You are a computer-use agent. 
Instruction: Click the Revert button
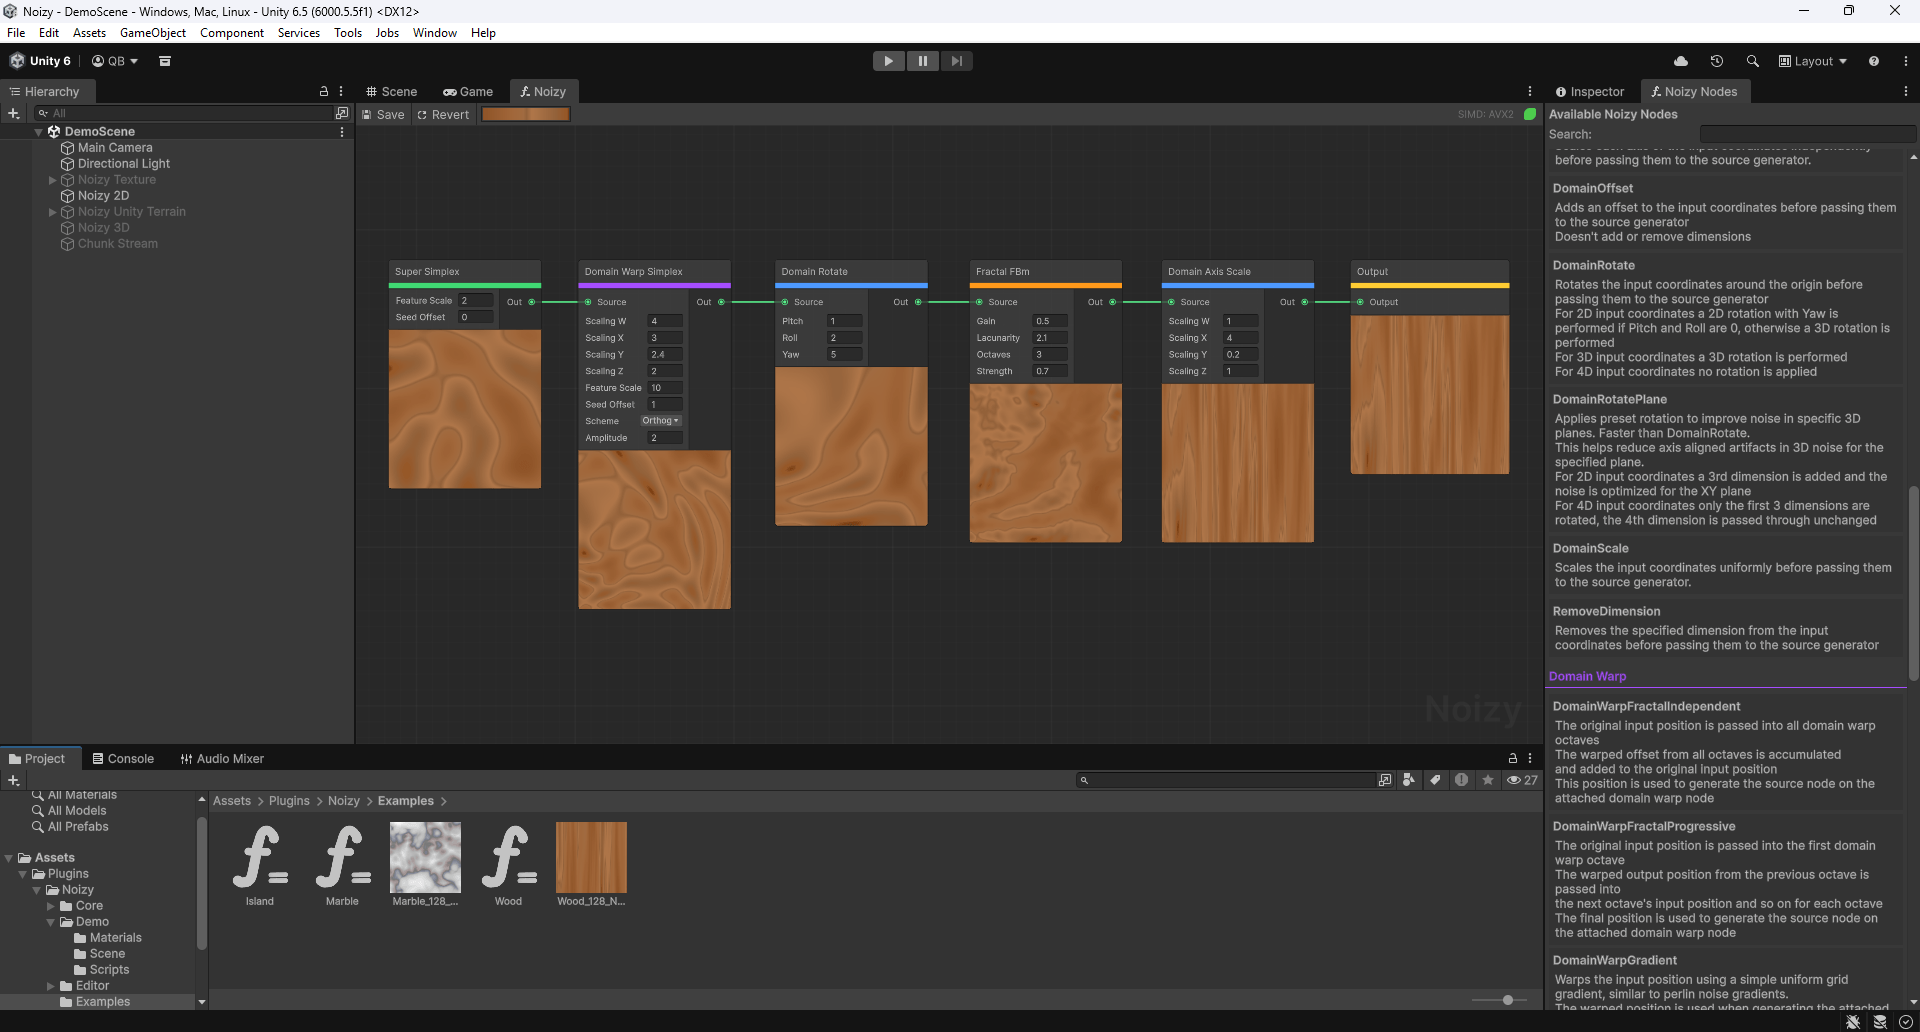click(443, 114)
